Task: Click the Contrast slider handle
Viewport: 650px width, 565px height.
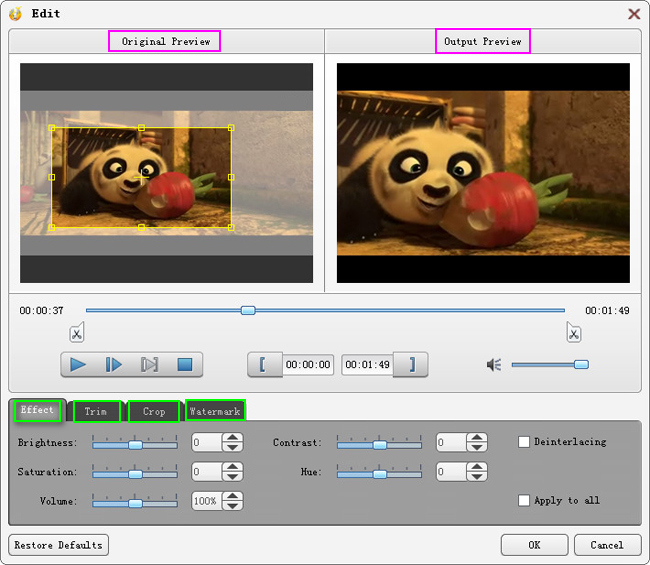Action: click(380, 445)
